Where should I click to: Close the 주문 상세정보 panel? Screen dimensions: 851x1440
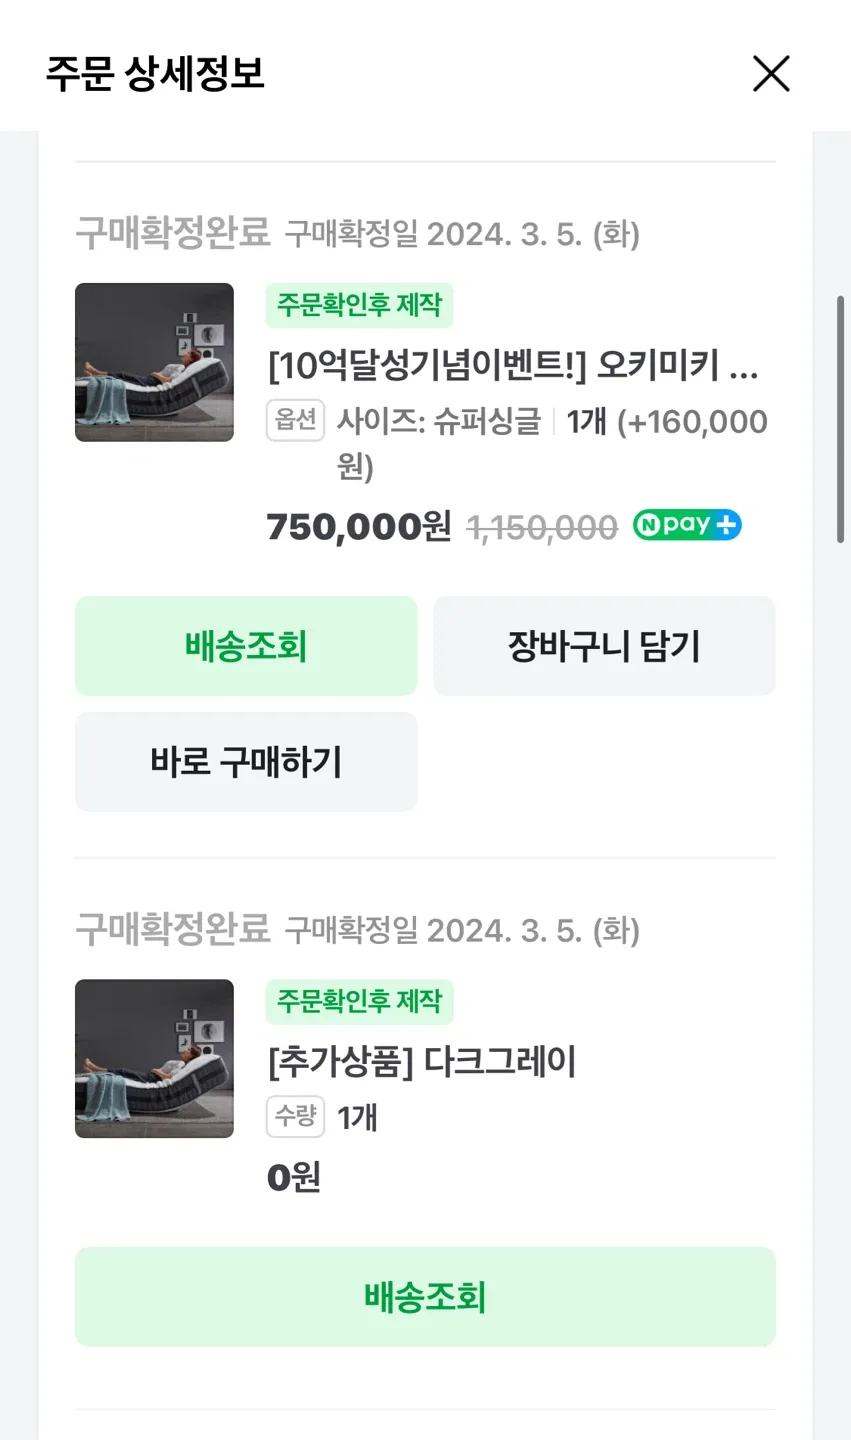coord(771,73)
